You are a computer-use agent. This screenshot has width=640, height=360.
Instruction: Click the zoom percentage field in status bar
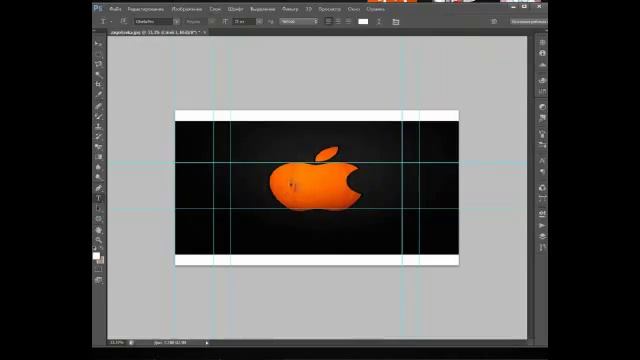[117, 342]
